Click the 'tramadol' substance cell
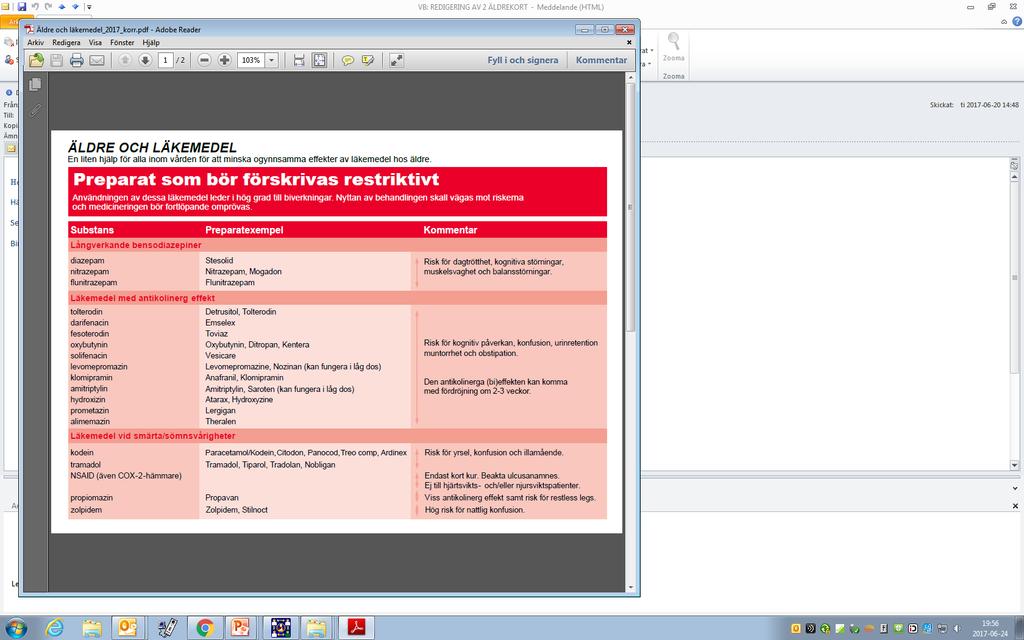 click(86, 465)
